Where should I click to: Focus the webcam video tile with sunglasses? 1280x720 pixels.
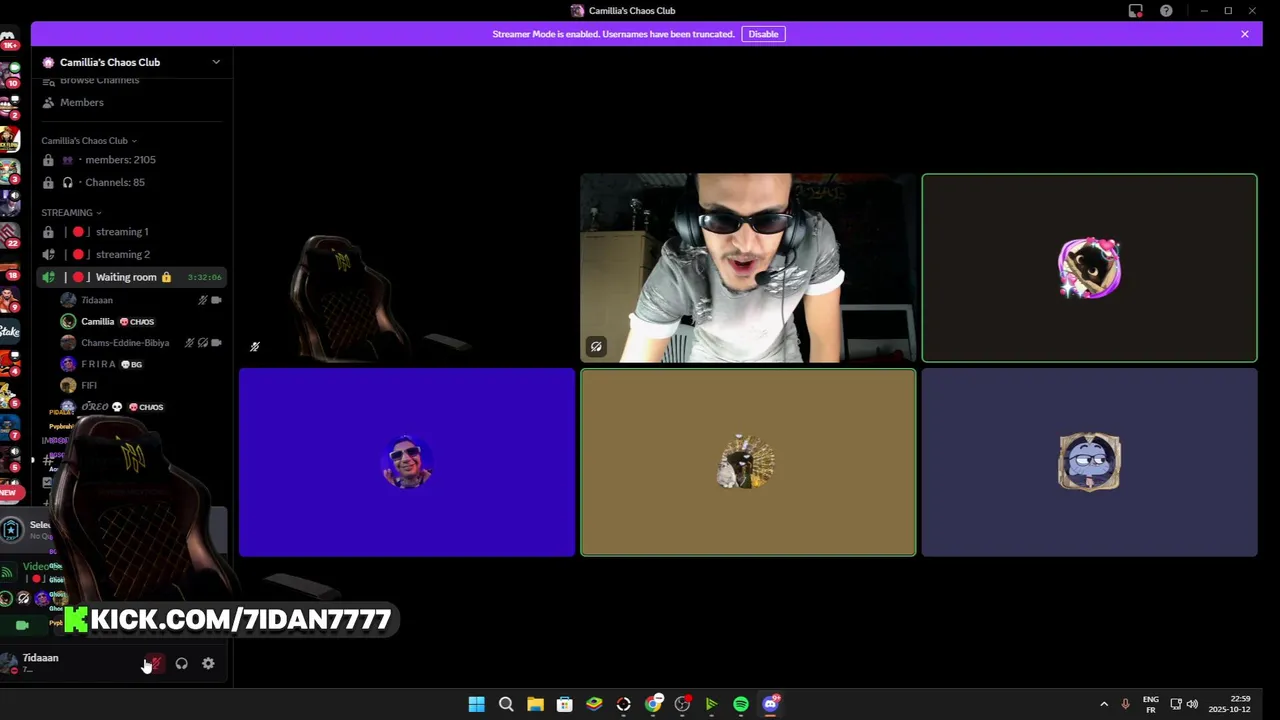[748, 268]
